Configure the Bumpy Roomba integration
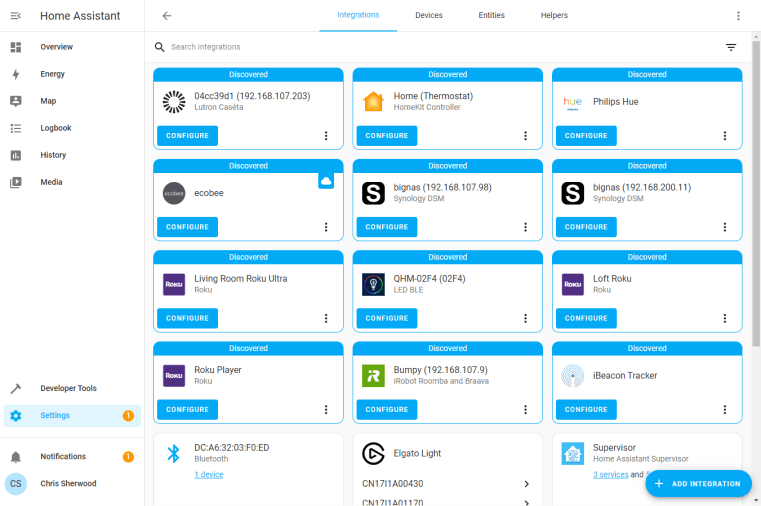761x506 pixels. (x=387, y=409)
